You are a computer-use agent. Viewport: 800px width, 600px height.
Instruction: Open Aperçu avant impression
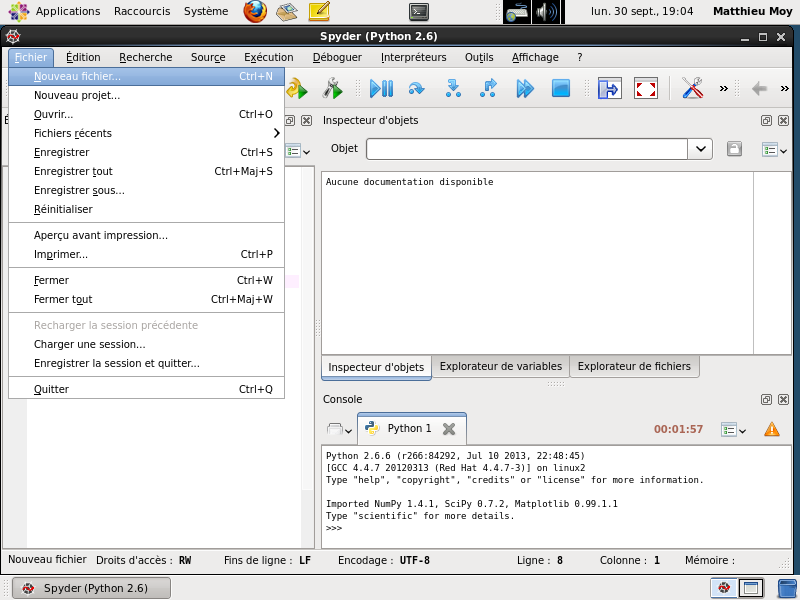[x=146, y=235]
